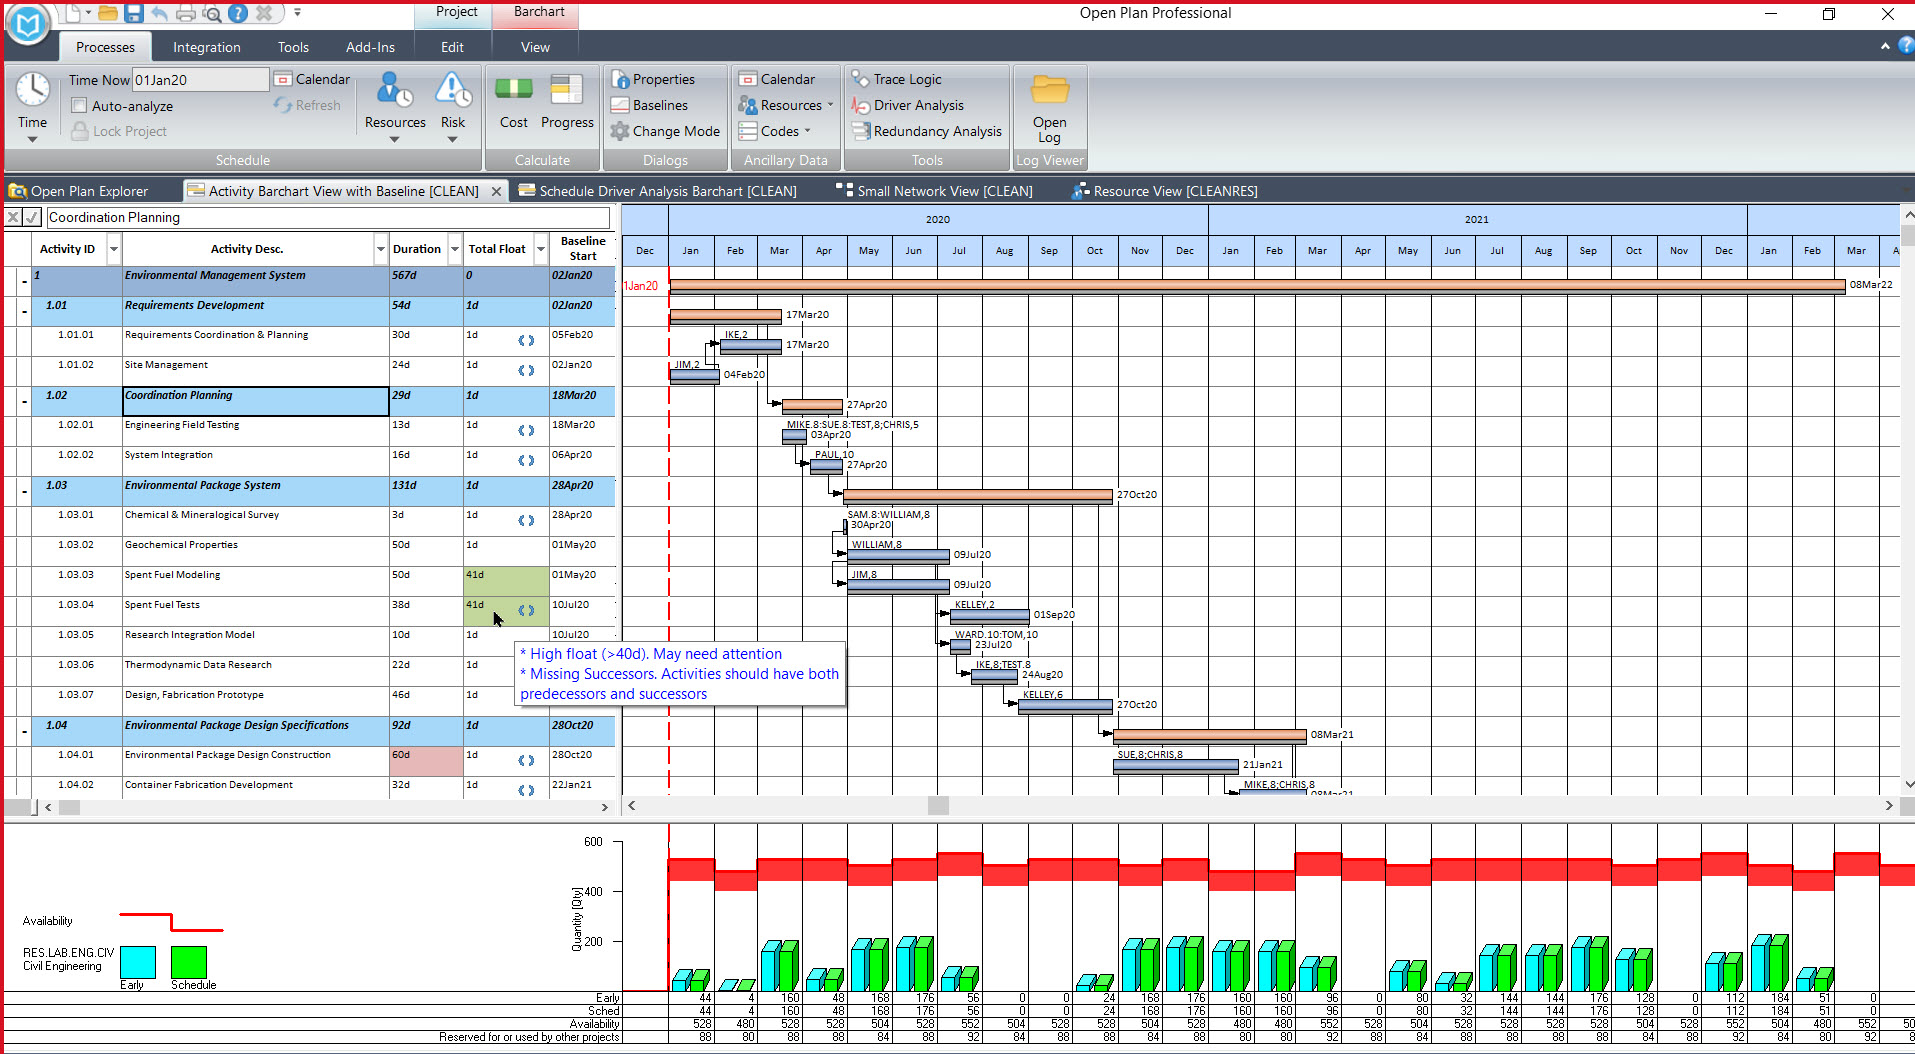Click the Baselines dialog button
Screen dimensions: 1915x1054
659,105
